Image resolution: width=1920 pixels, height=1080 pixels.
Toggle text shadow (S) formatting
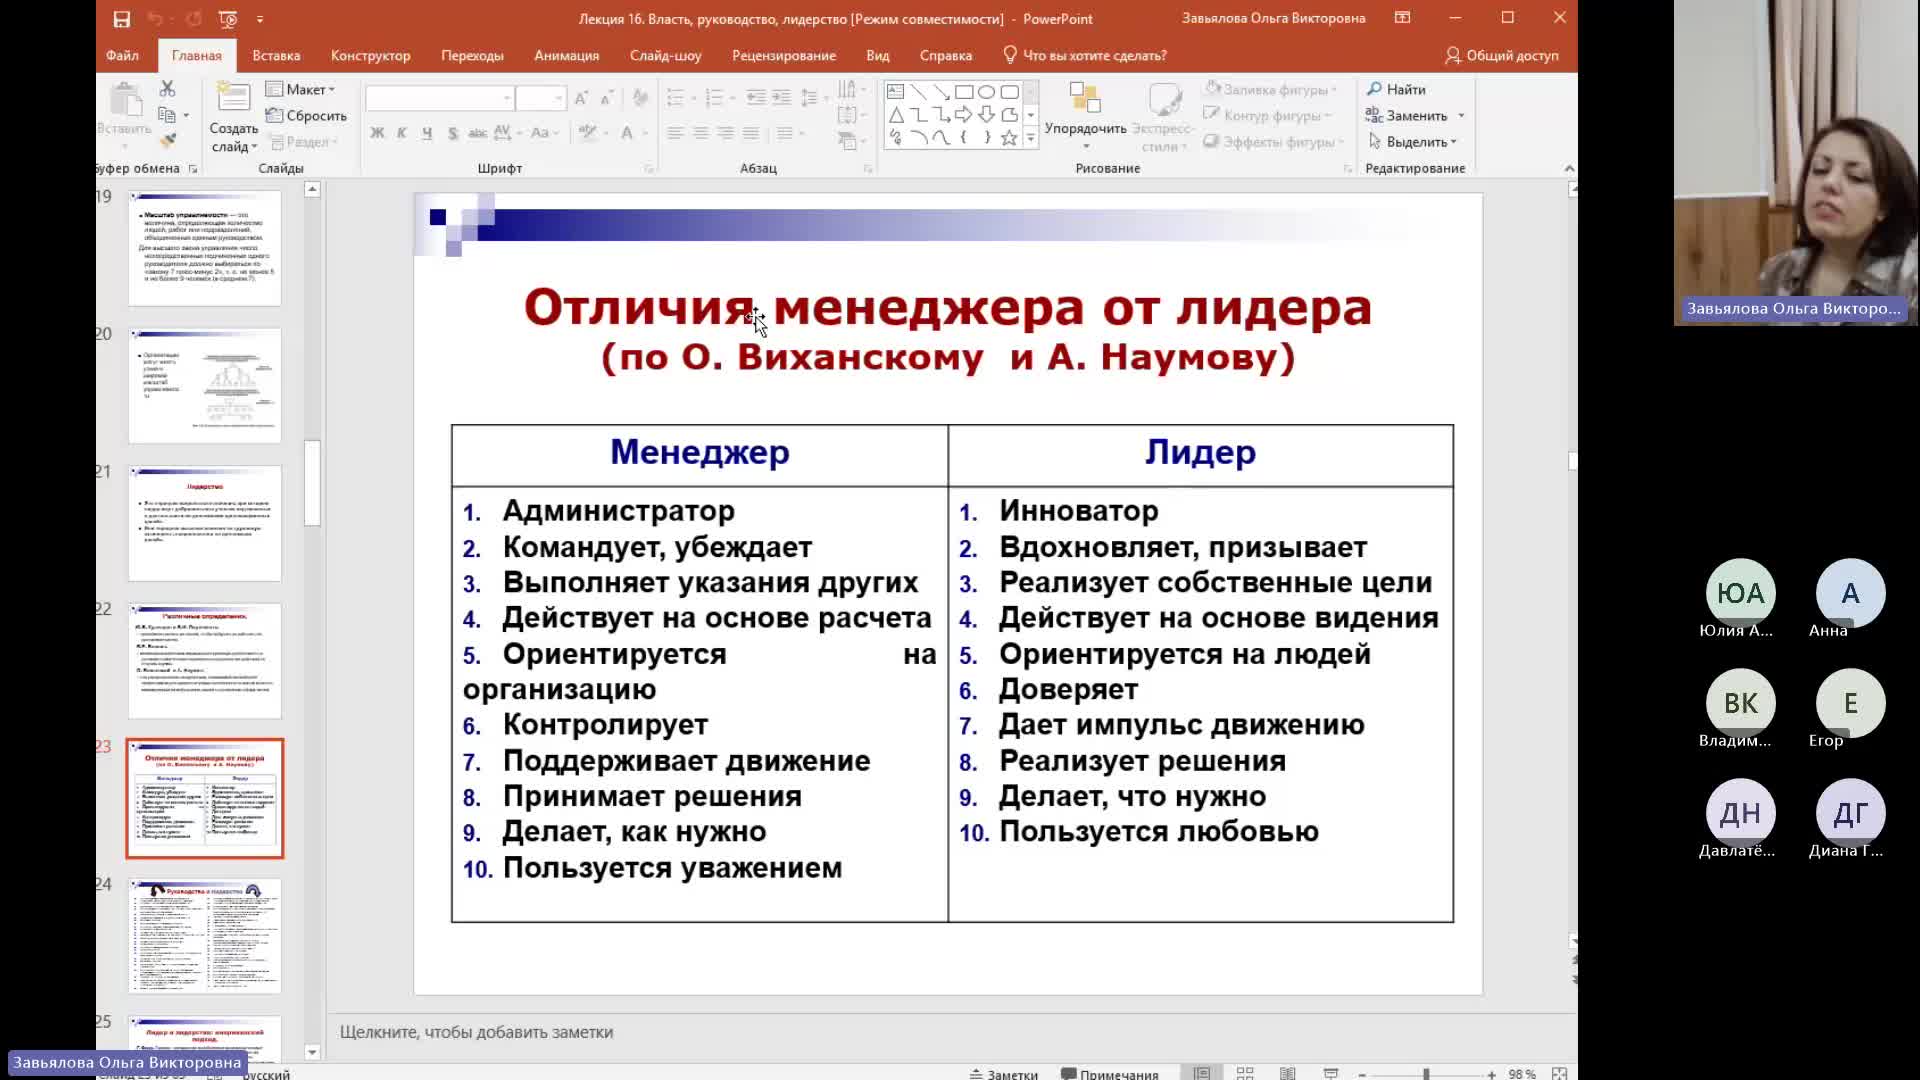tap(453, 132)
